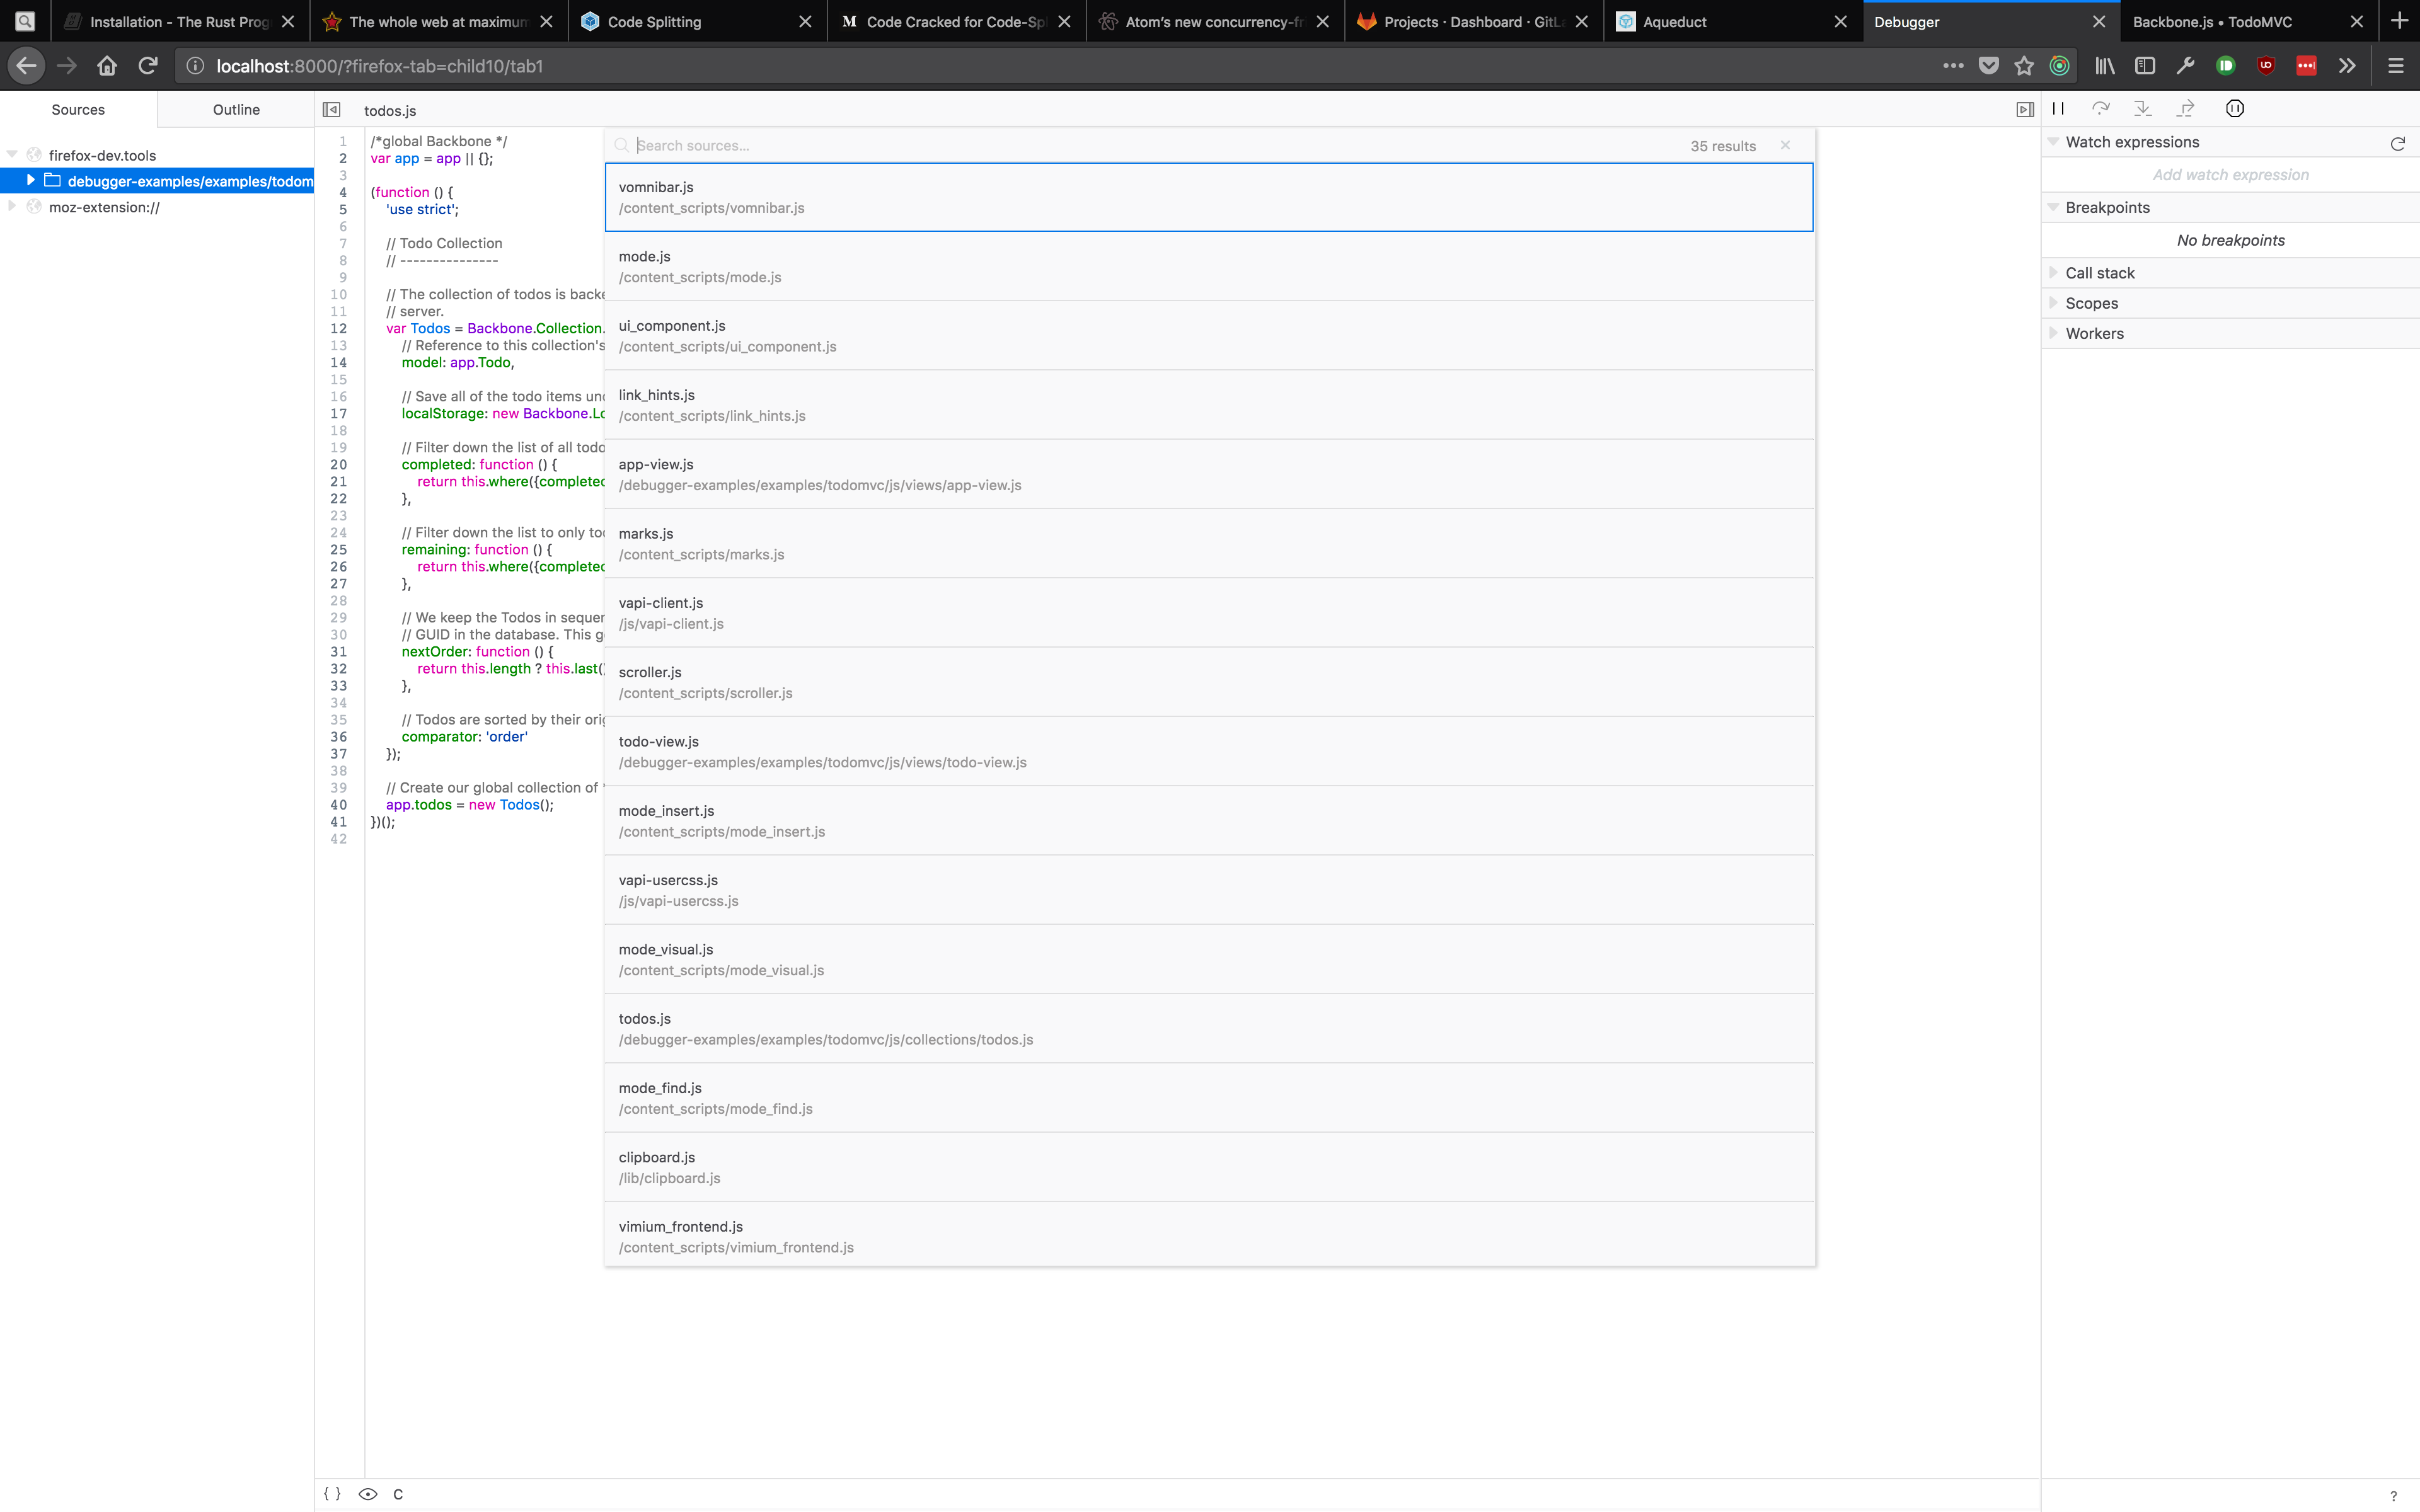This screenshot has width=2420, height=1512.
Task: Prettify source using the braces icon
Action: (333, 1493)
